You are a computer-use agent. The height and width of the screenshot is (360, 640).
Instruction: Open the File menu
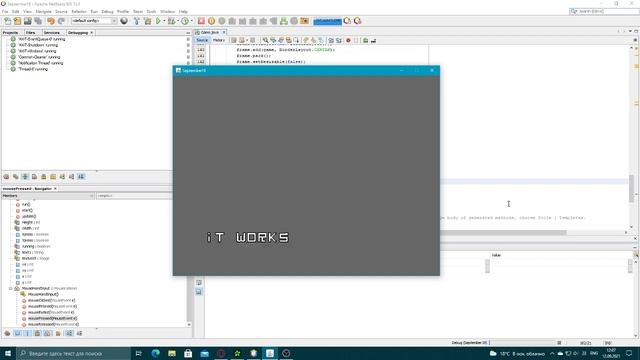coord(5,11)
